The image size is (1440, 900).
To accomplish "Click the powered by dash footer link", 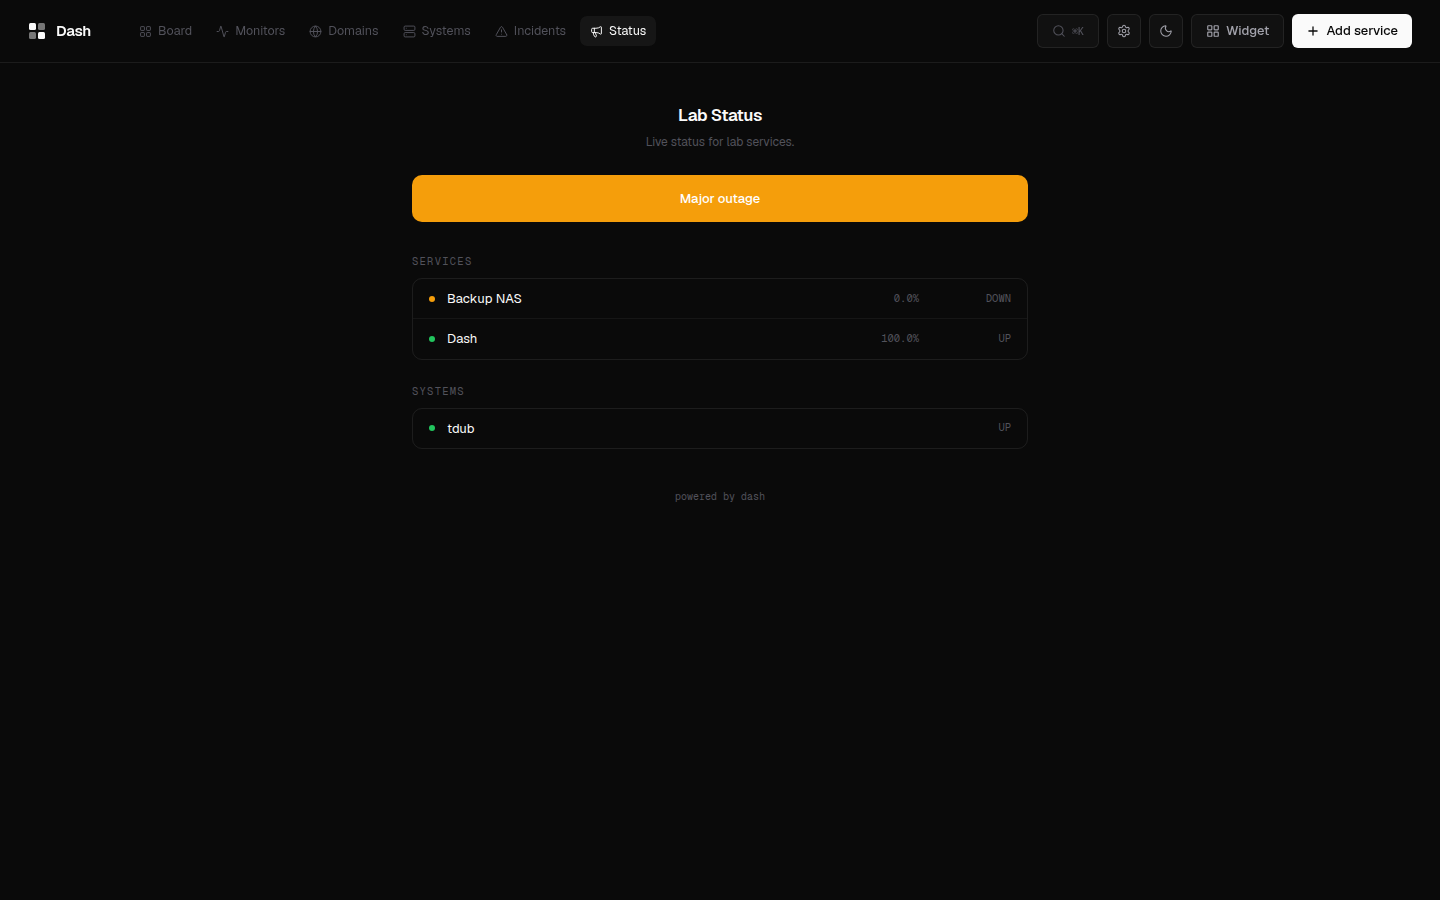I will pyautogui.click(x=720, y=497).
